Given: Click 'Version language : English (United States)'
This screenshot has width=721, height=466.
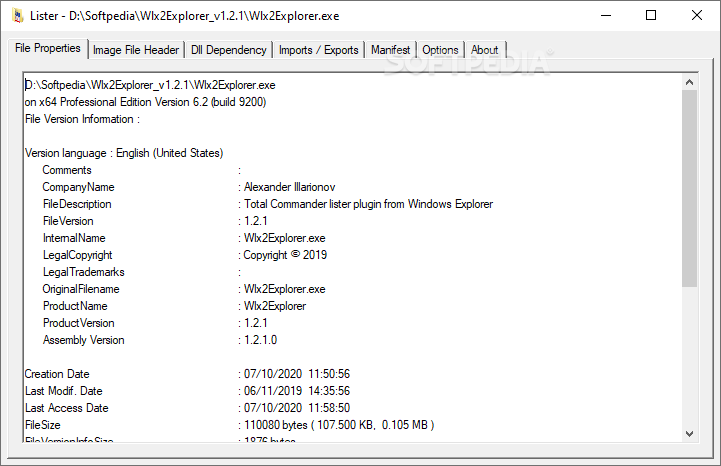Looking at the screenshot, I should click(124, 153).
